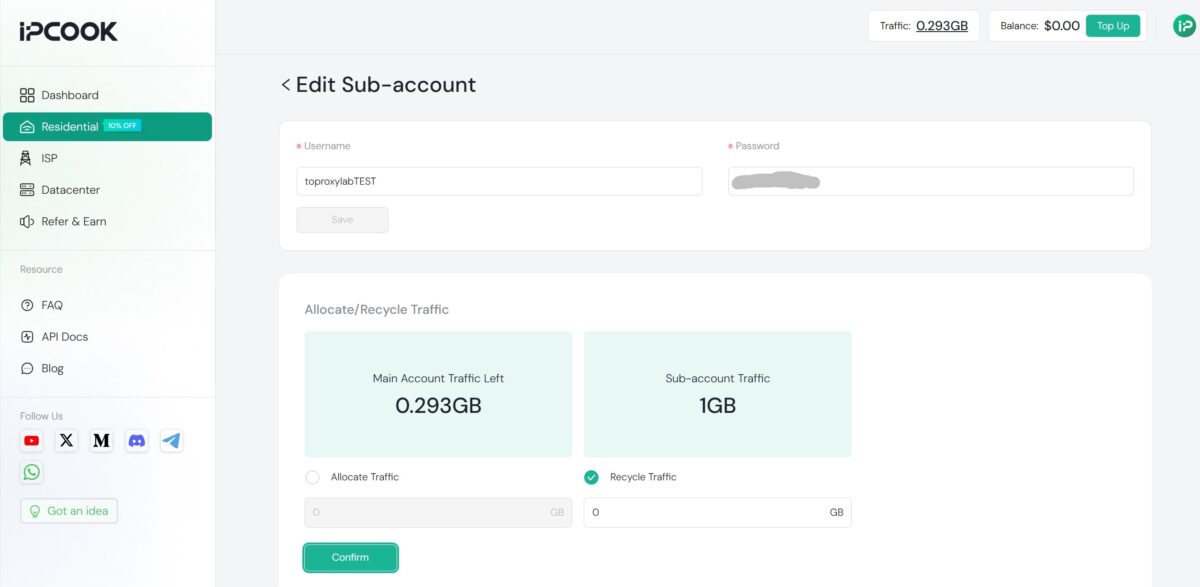Click the back arrow beside Edit Sub-account
This screenshot has width=1200, height=587.
point(286,85)
